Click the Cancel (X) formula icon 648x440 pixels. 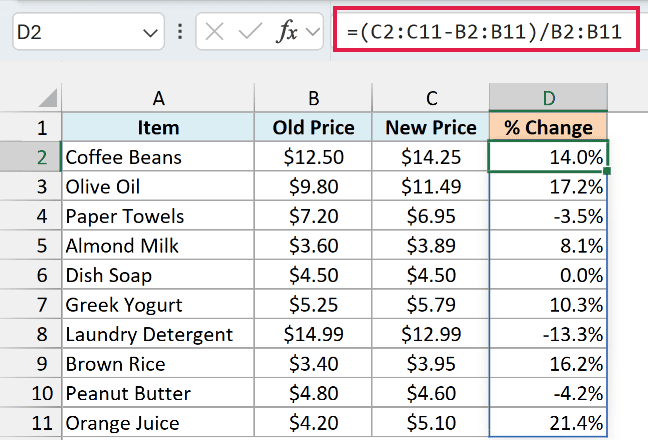(x=214, y=32)
